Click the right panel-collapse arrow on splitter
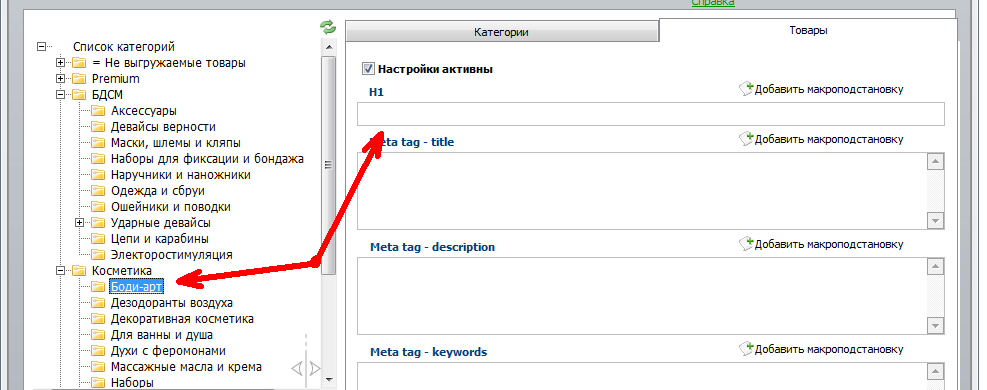 click(315, 368)
